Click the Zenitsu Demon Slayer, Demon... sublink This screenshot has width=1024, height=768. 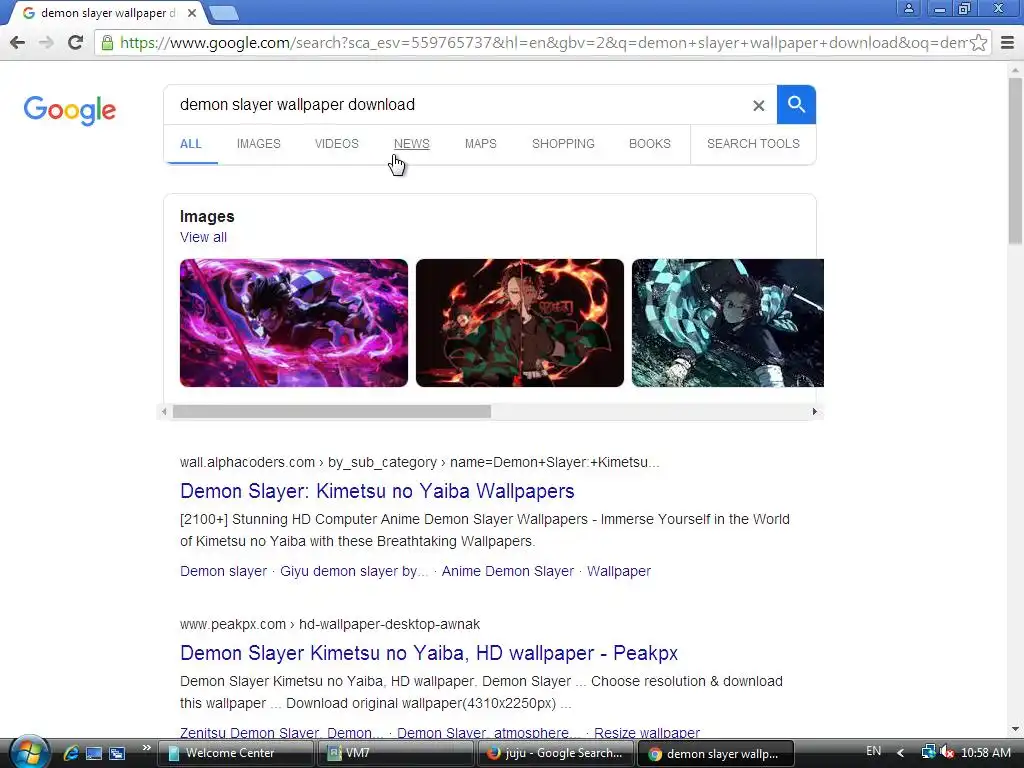(281, 732)
